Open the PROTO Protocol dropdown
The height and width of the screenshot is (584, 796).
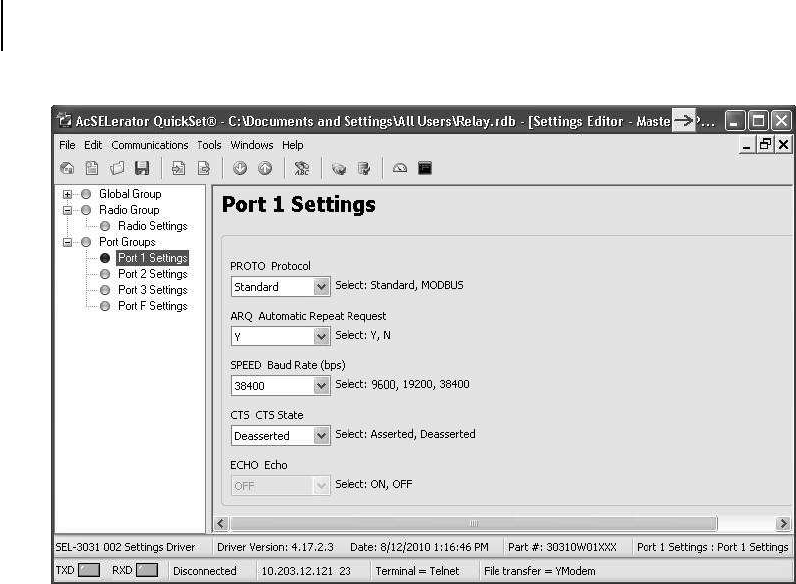[x=321, y=287]
